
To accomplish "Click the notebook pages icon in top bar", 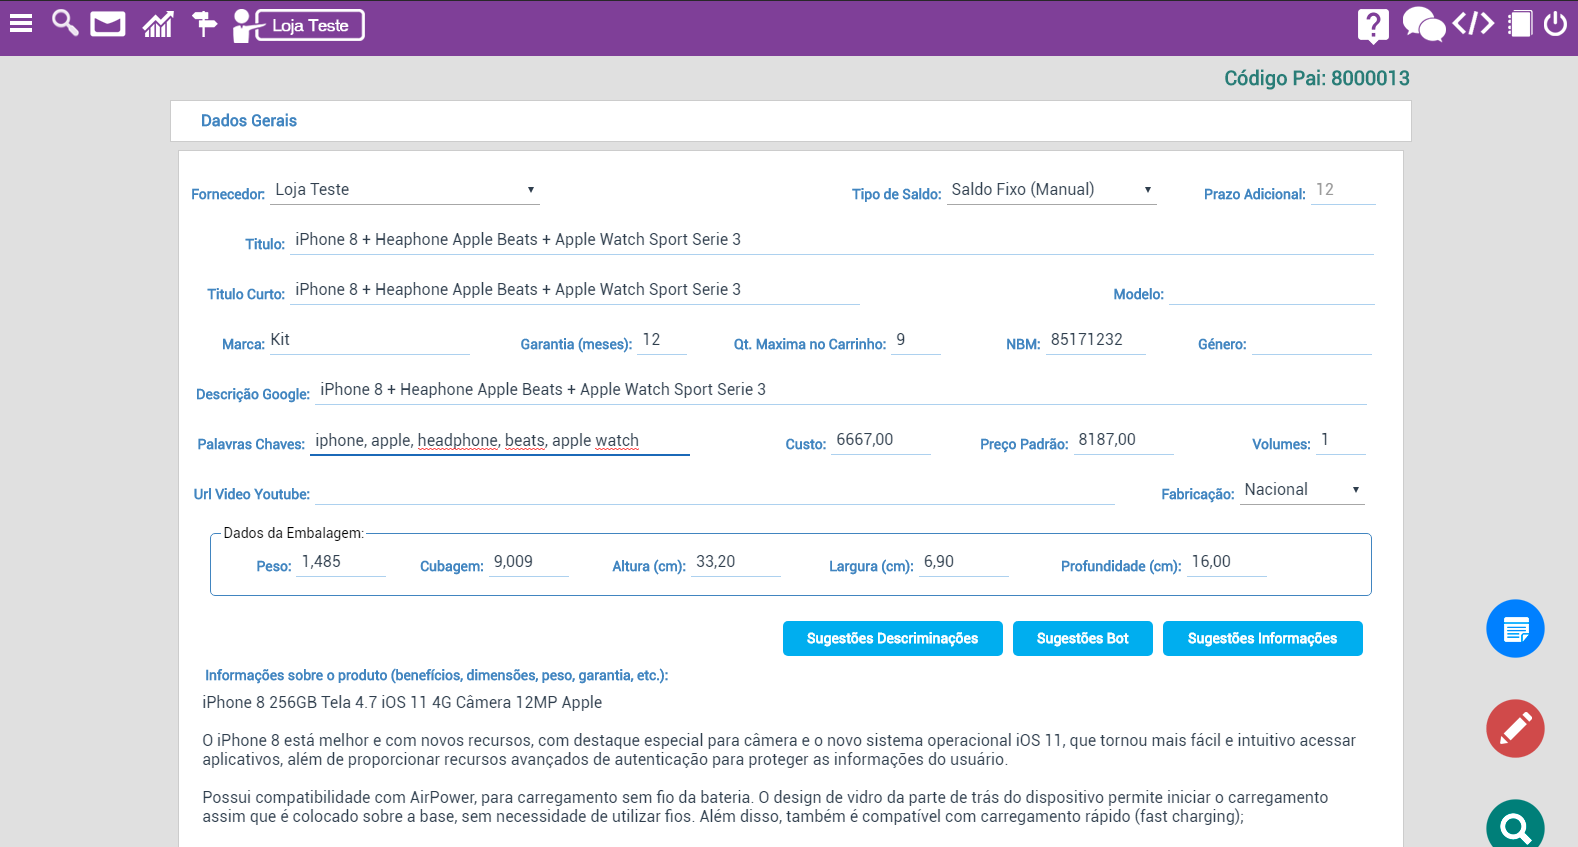I will click(1520, 23).
